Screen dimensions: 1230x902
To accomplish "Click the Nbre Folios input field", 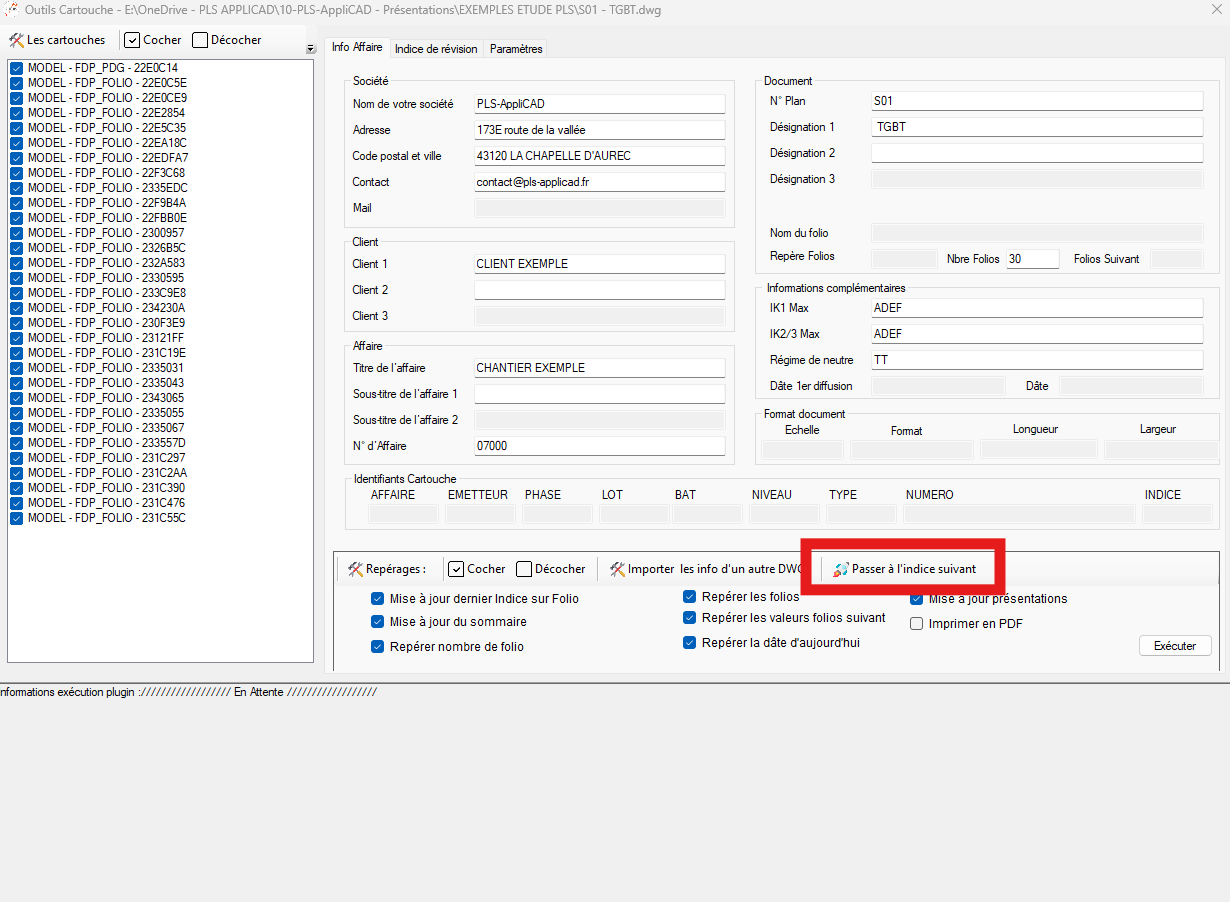I will pyautogui.click(x=1032, y=258).
